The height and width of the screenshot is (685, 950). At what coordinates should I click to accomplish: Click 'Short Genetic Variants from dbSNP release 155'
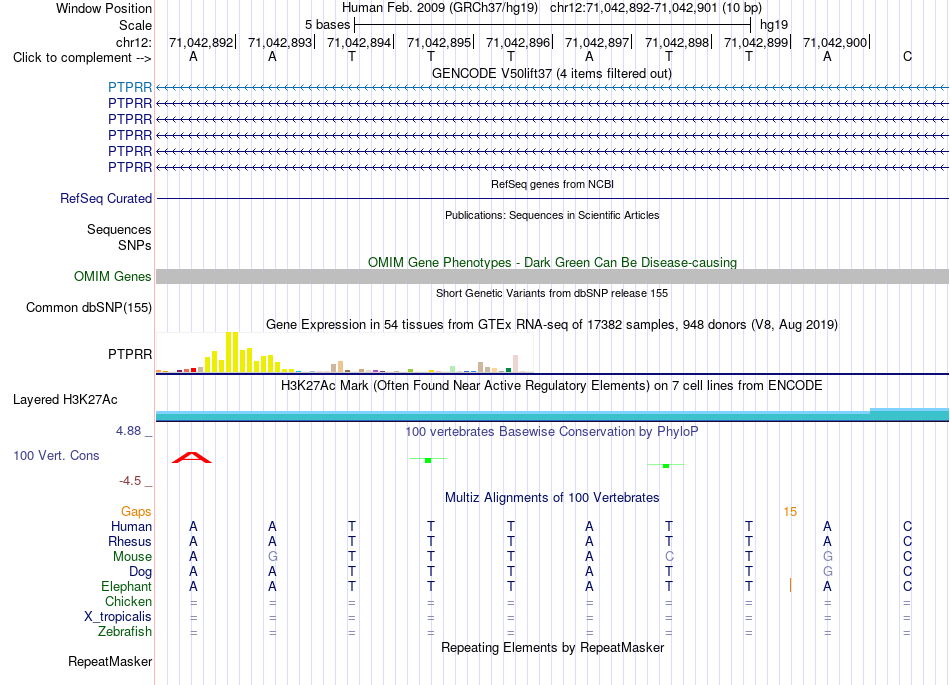coord(552,293)
